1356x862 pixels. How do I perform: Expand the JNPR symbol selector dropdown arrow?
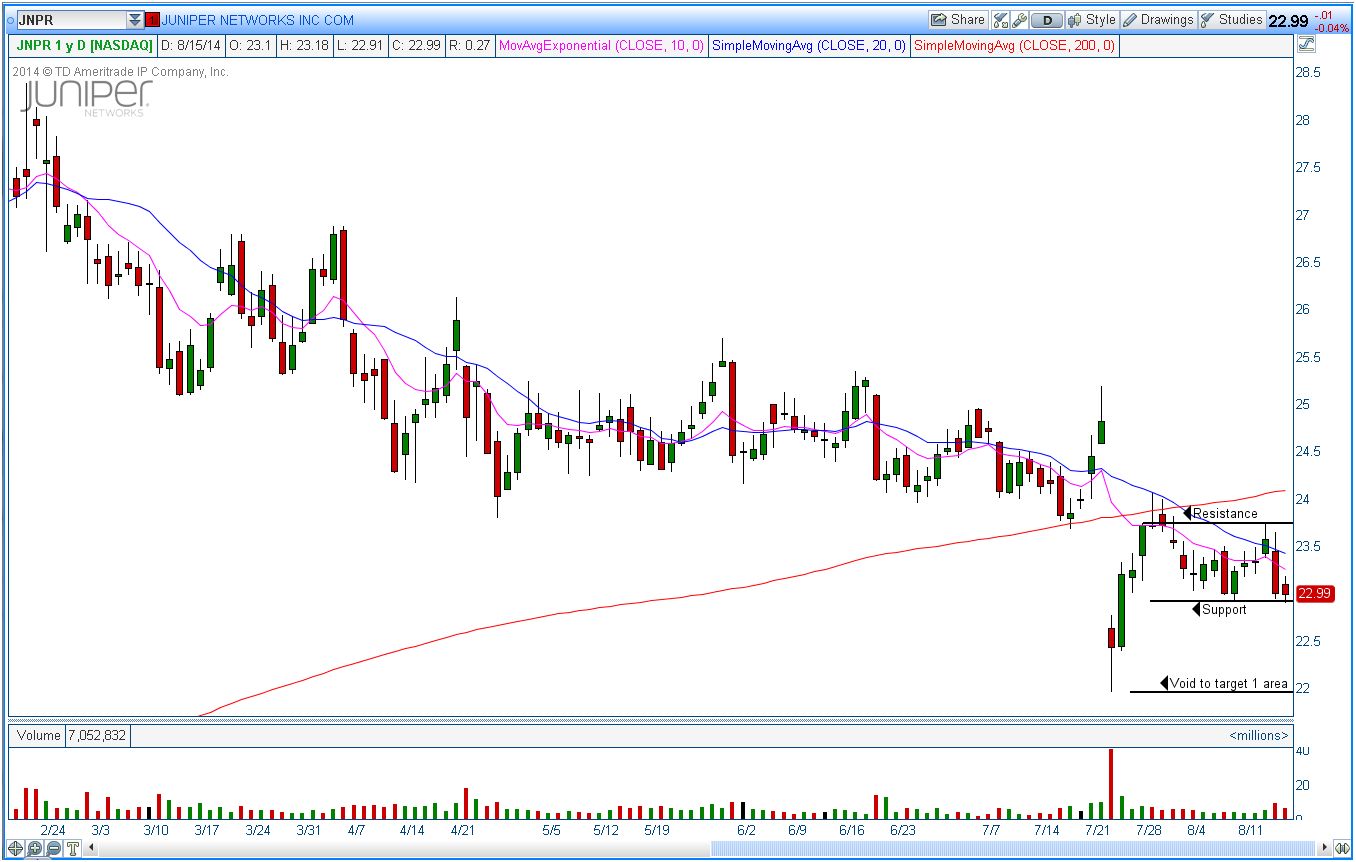135,20
